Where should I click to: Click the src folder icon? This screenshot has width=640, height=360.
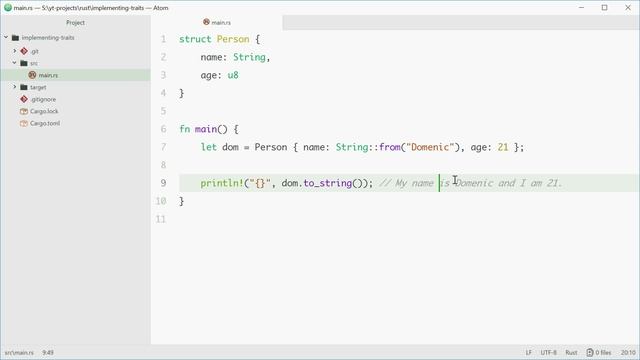click(x=24, y=63)
